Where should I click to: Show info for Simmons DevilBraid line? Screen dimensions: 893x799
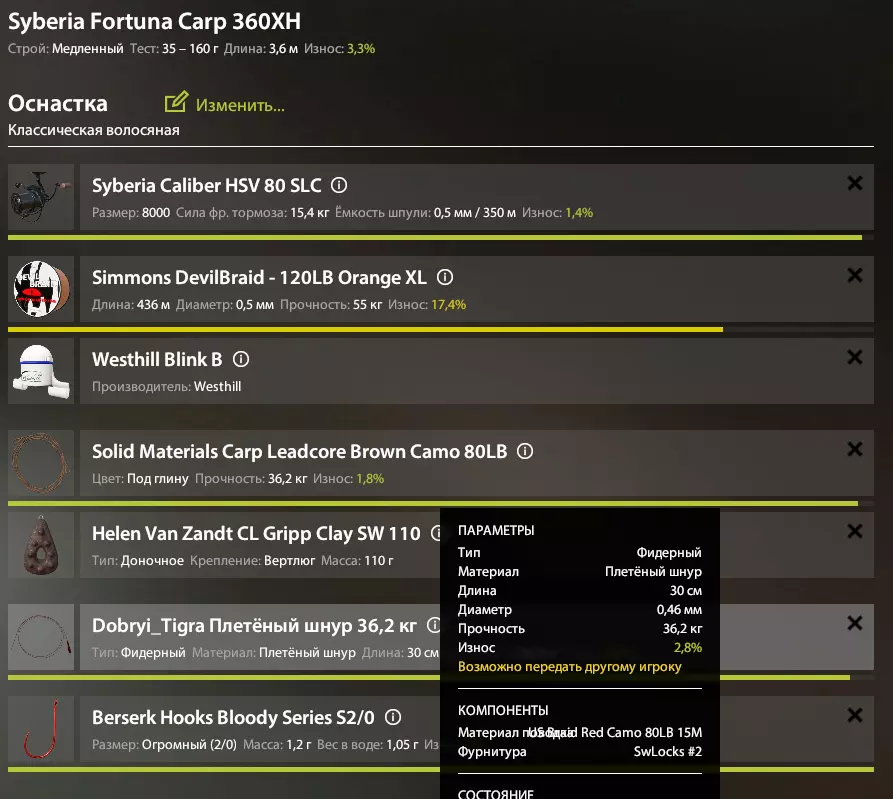pos(445,277)
